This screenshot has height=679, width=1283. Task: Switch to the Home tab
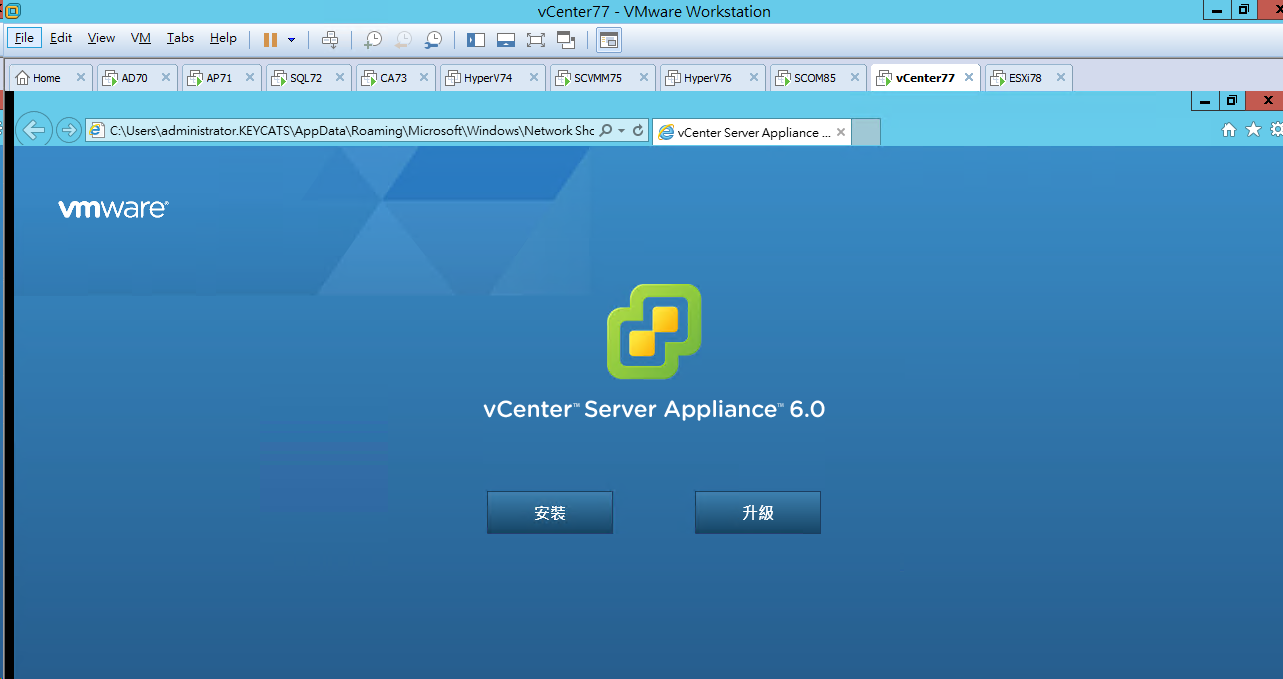(x=46, y=78)
